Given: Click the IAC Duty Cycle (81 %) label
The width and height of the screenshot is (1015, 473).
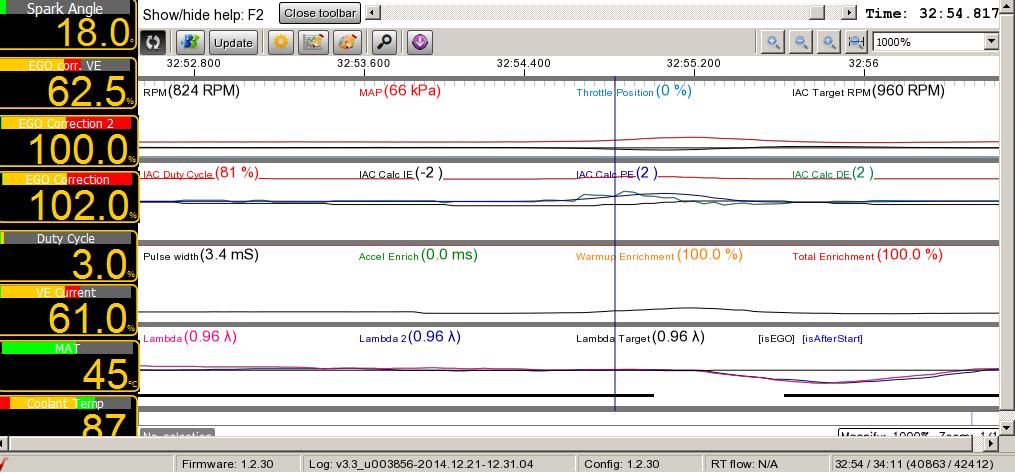Looking at the screenshot, I should 201,173.
